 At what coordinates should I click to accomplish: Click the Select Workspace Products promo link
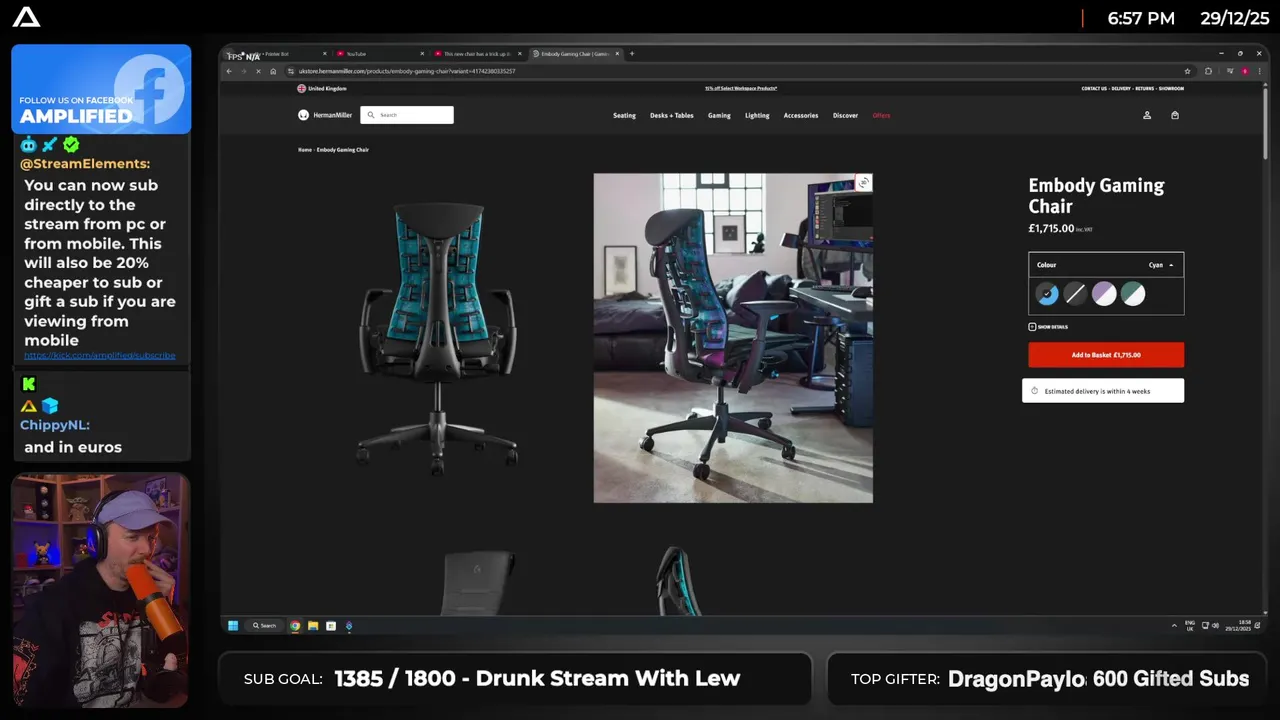click(x=741, y=88)
